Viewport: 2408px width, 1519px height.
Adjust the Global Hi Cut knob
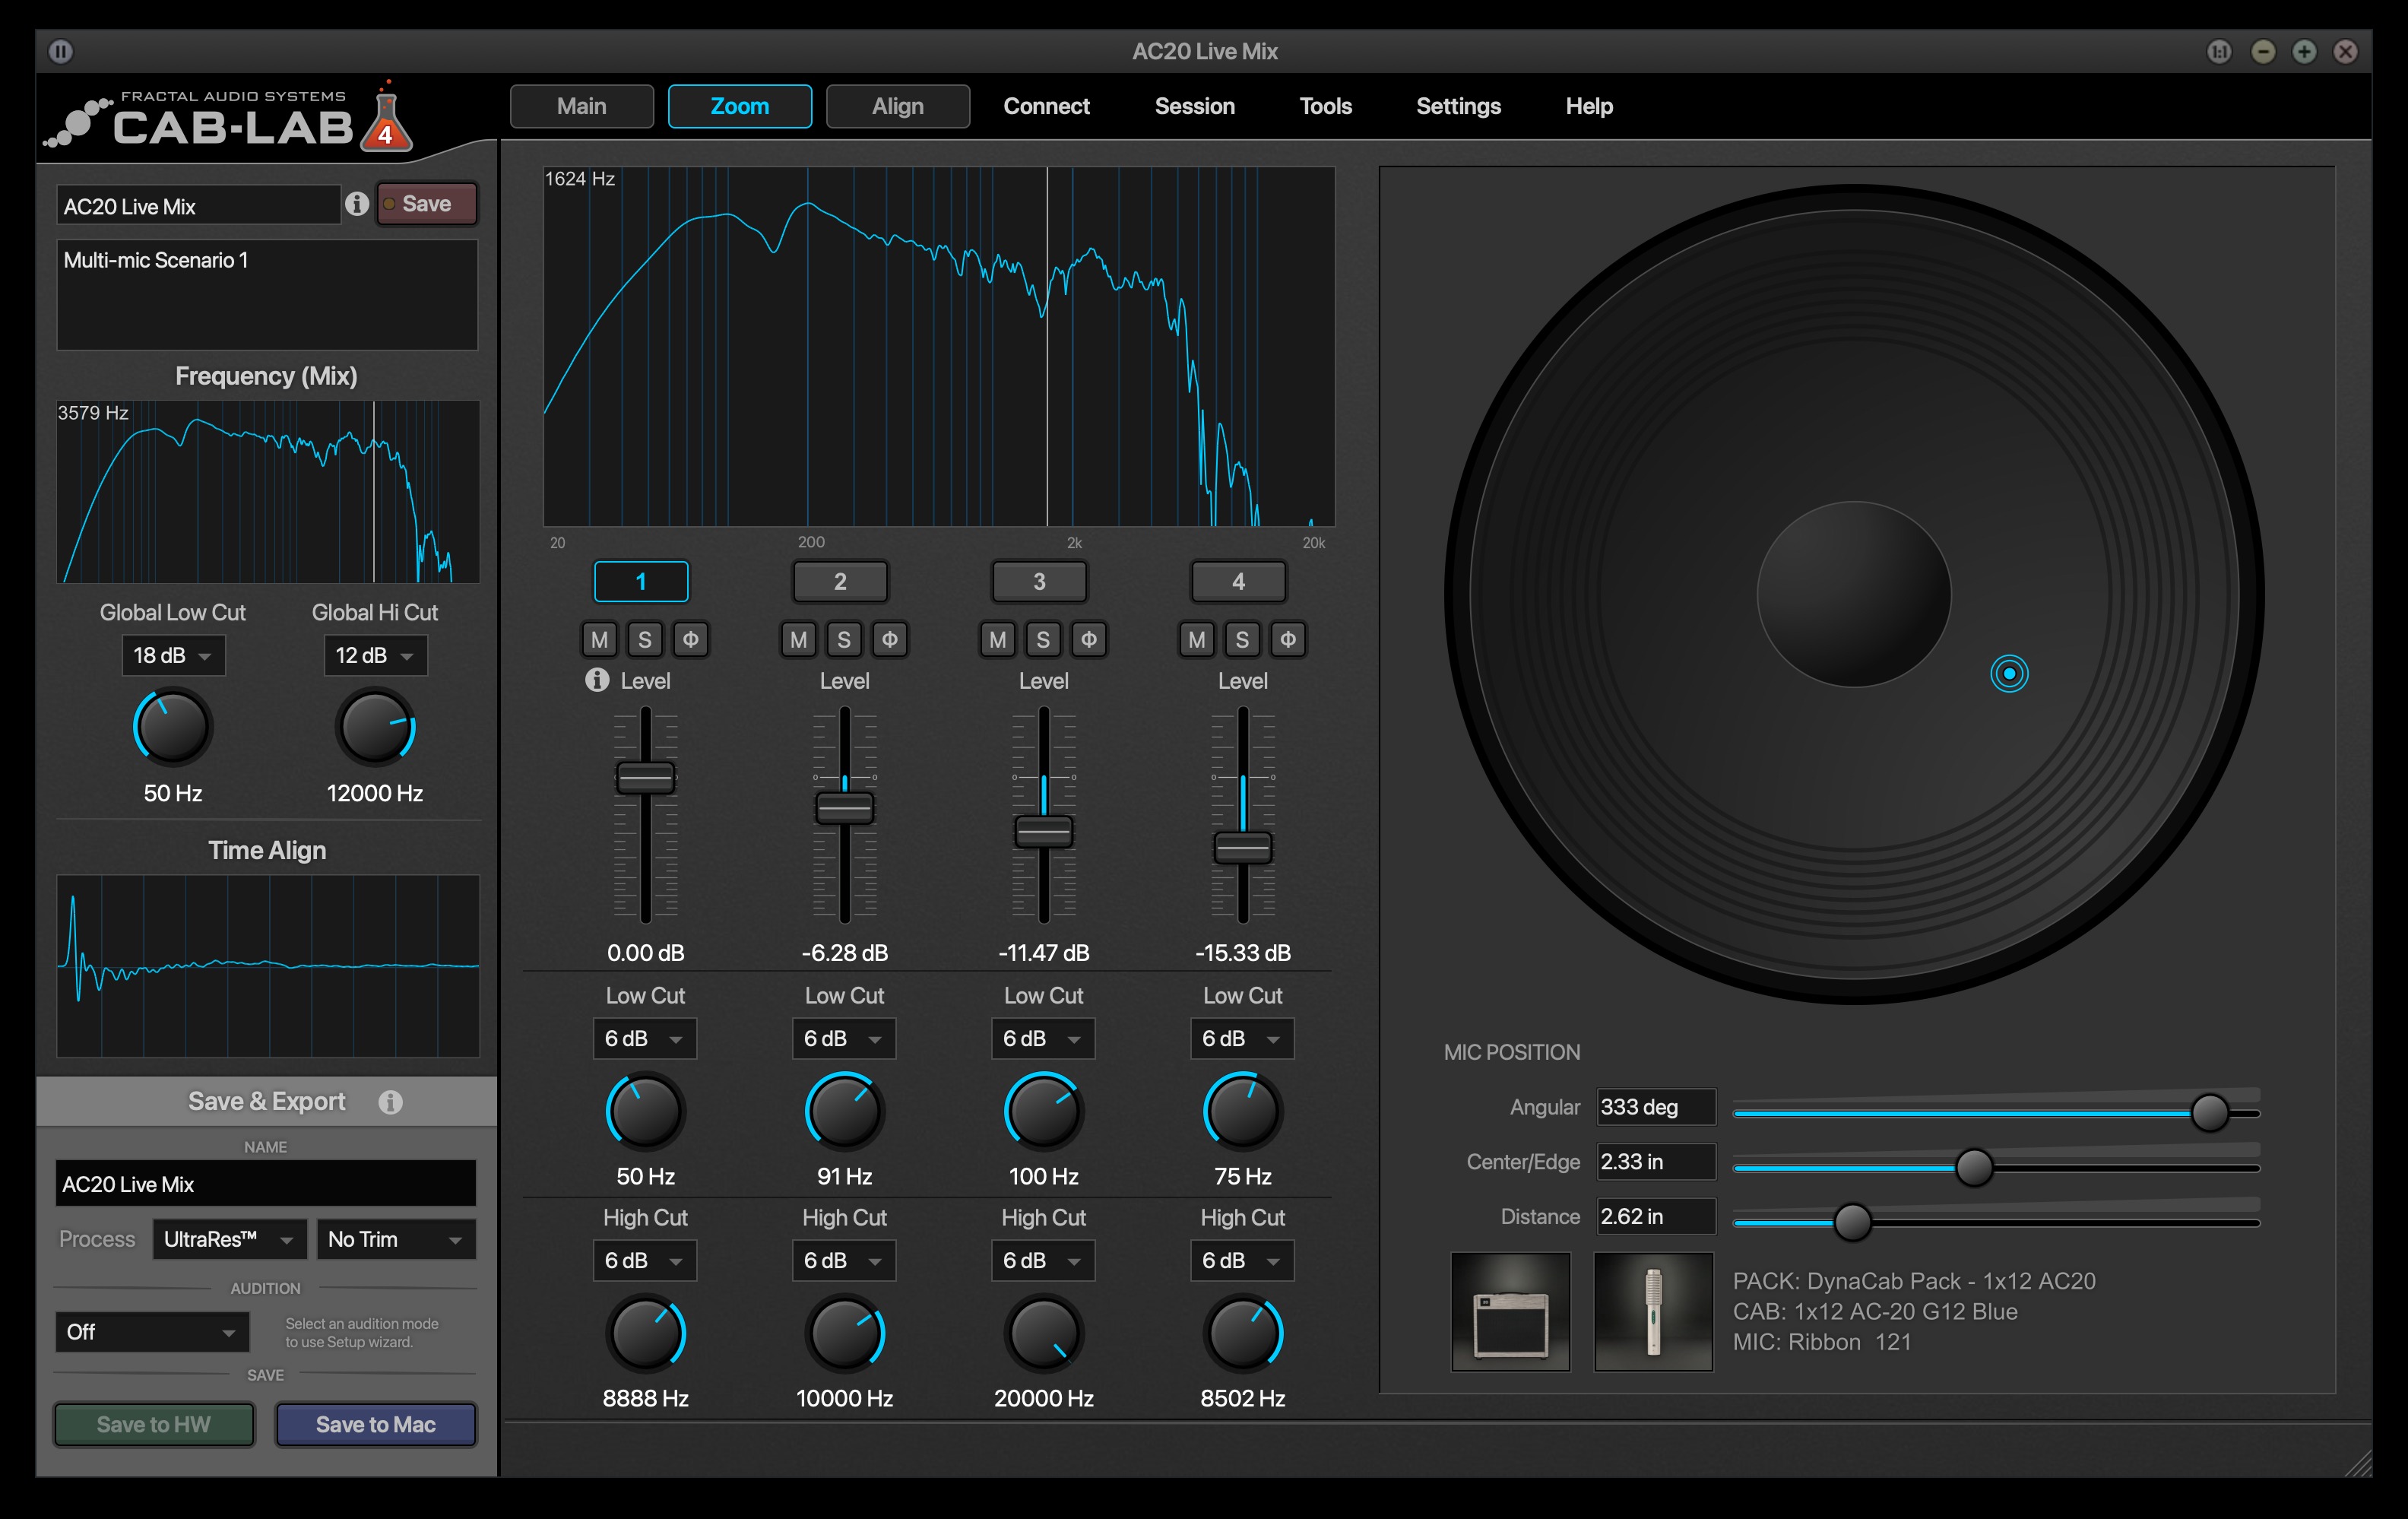tap(374, 727)
